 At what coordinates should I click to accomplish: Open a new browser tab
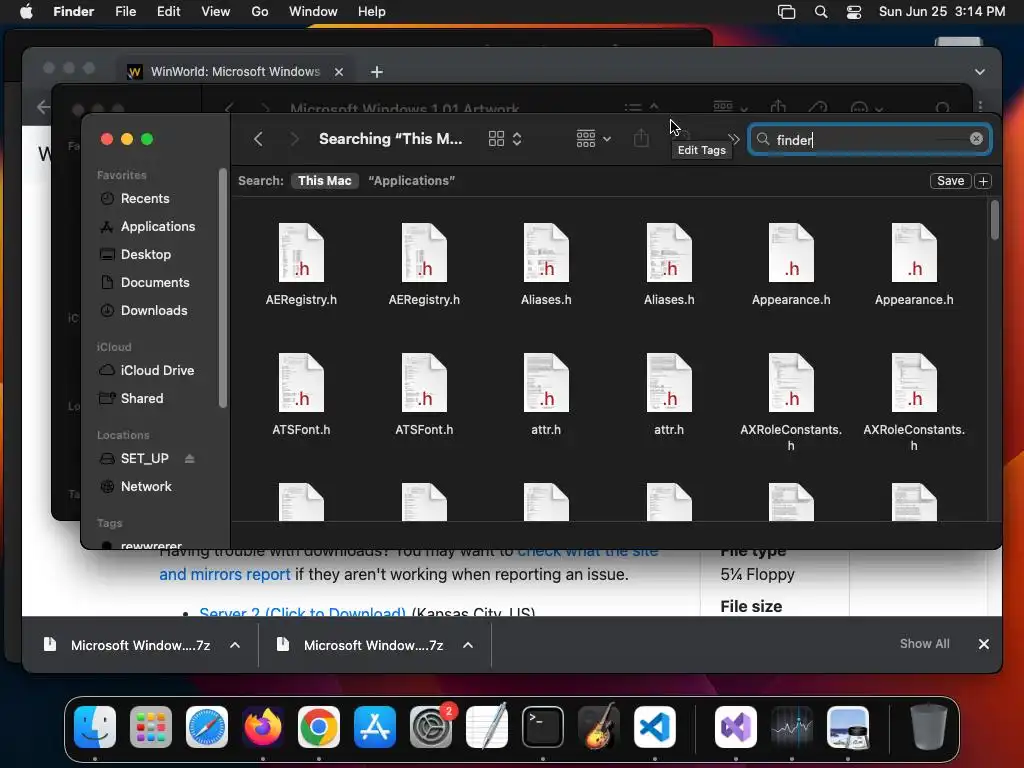pyautogui.click(x=377, y=72)
